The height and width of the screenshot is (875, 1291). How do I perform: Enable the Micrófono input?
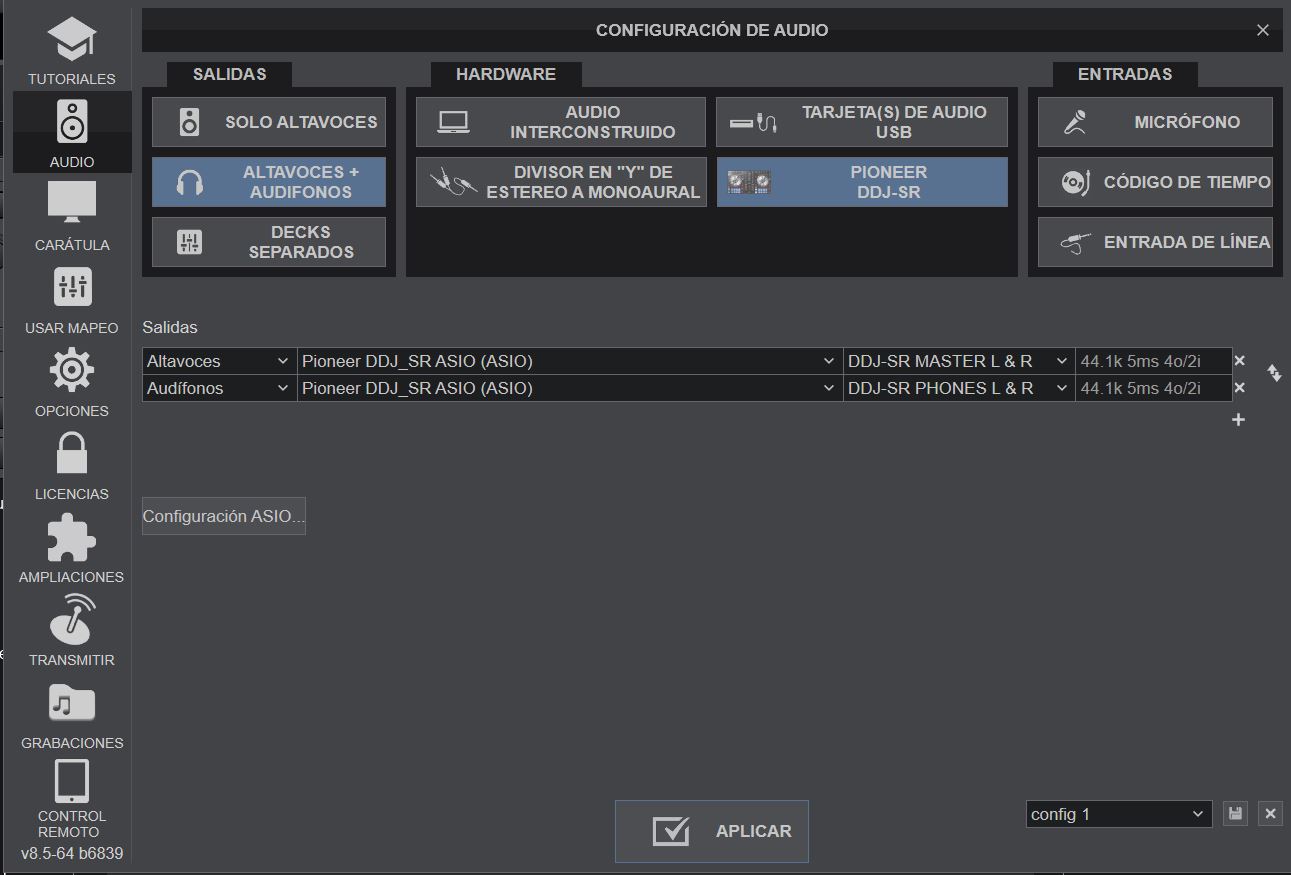coord(1155,122)
